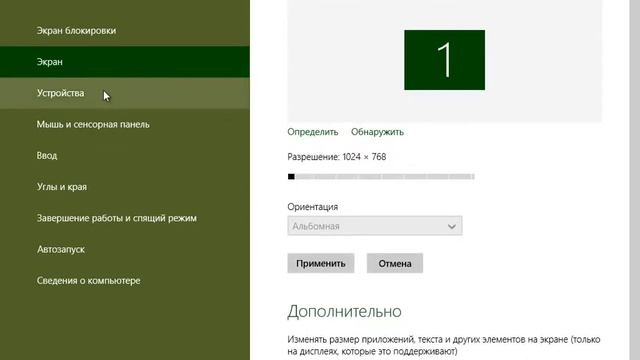Click the Обнаружить link
Image resolution: width=640 pixels, height=360 pixels.
tap(377, 132)
